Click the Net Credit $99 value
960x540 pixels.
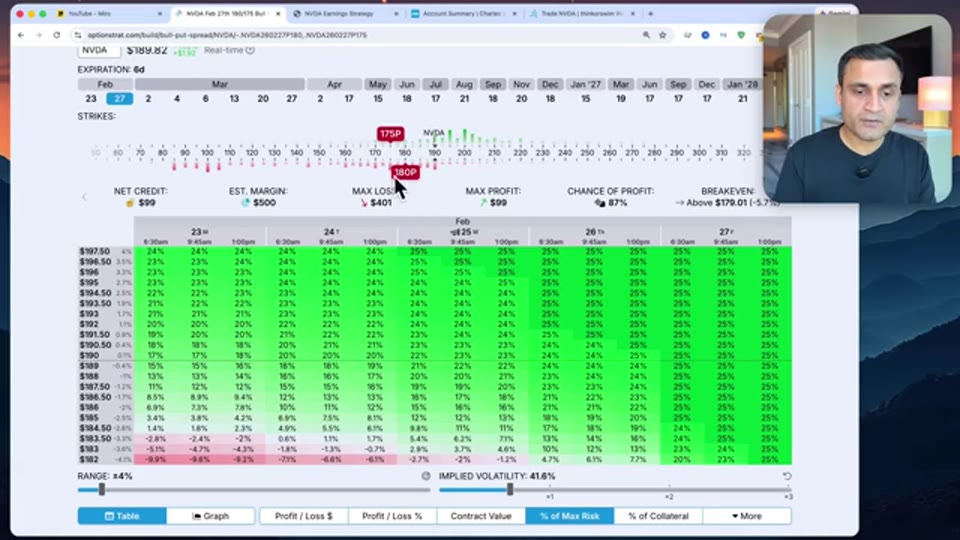(x=146, y=203)
